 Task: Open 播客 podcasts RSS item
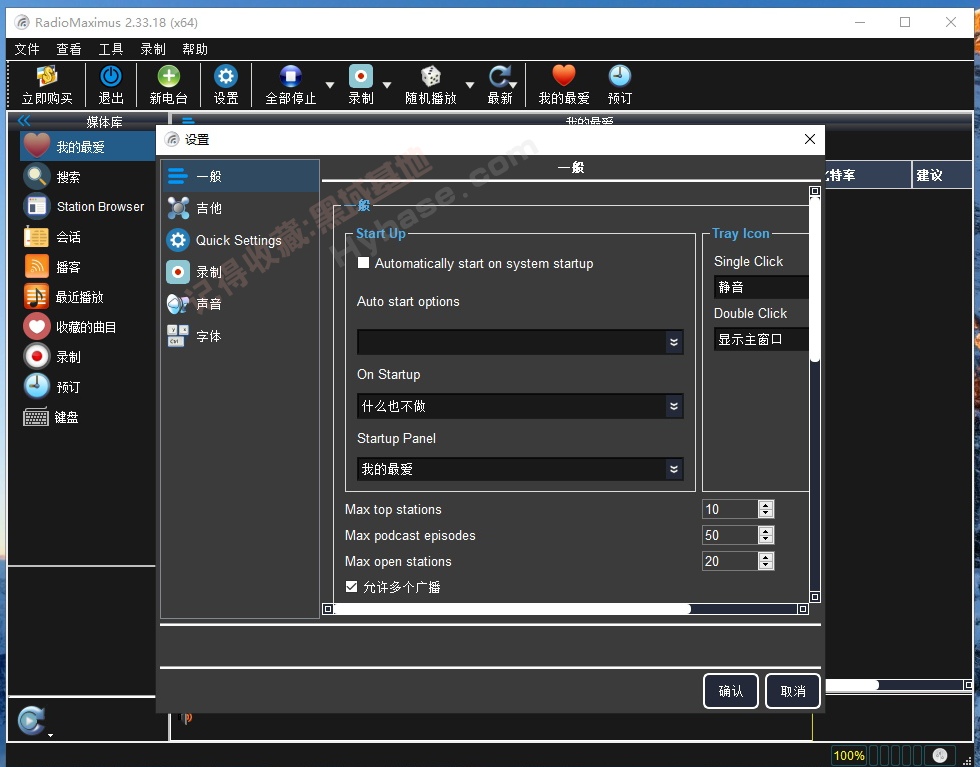[52, 267]
